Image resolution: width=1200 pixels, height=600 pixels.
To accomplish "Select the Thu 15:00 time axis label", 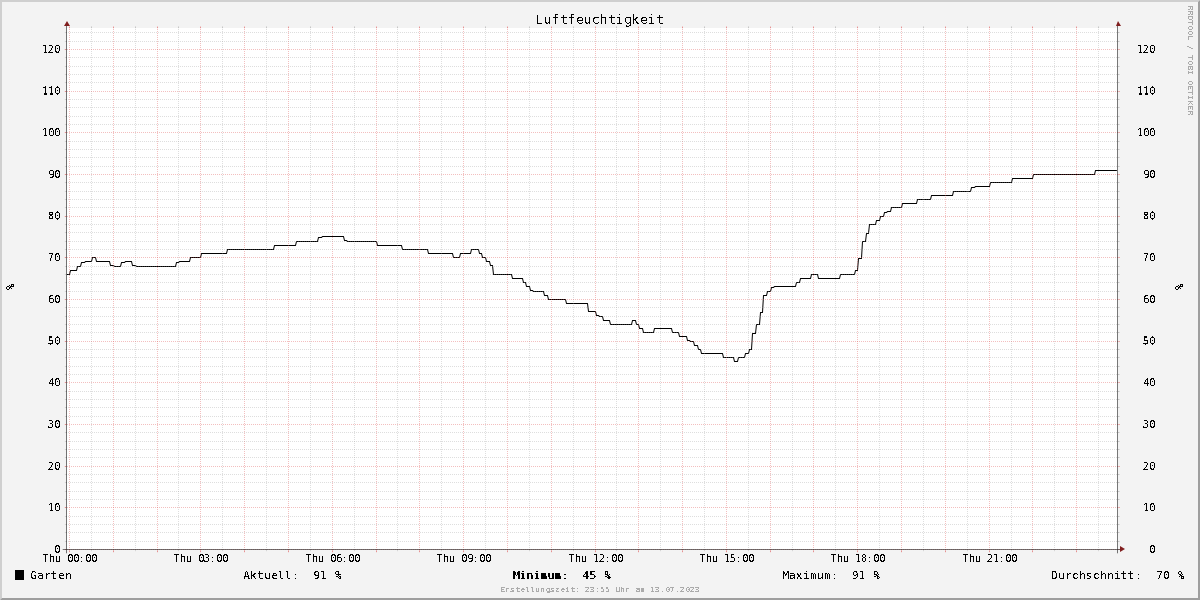I will [x=727, y=558].
